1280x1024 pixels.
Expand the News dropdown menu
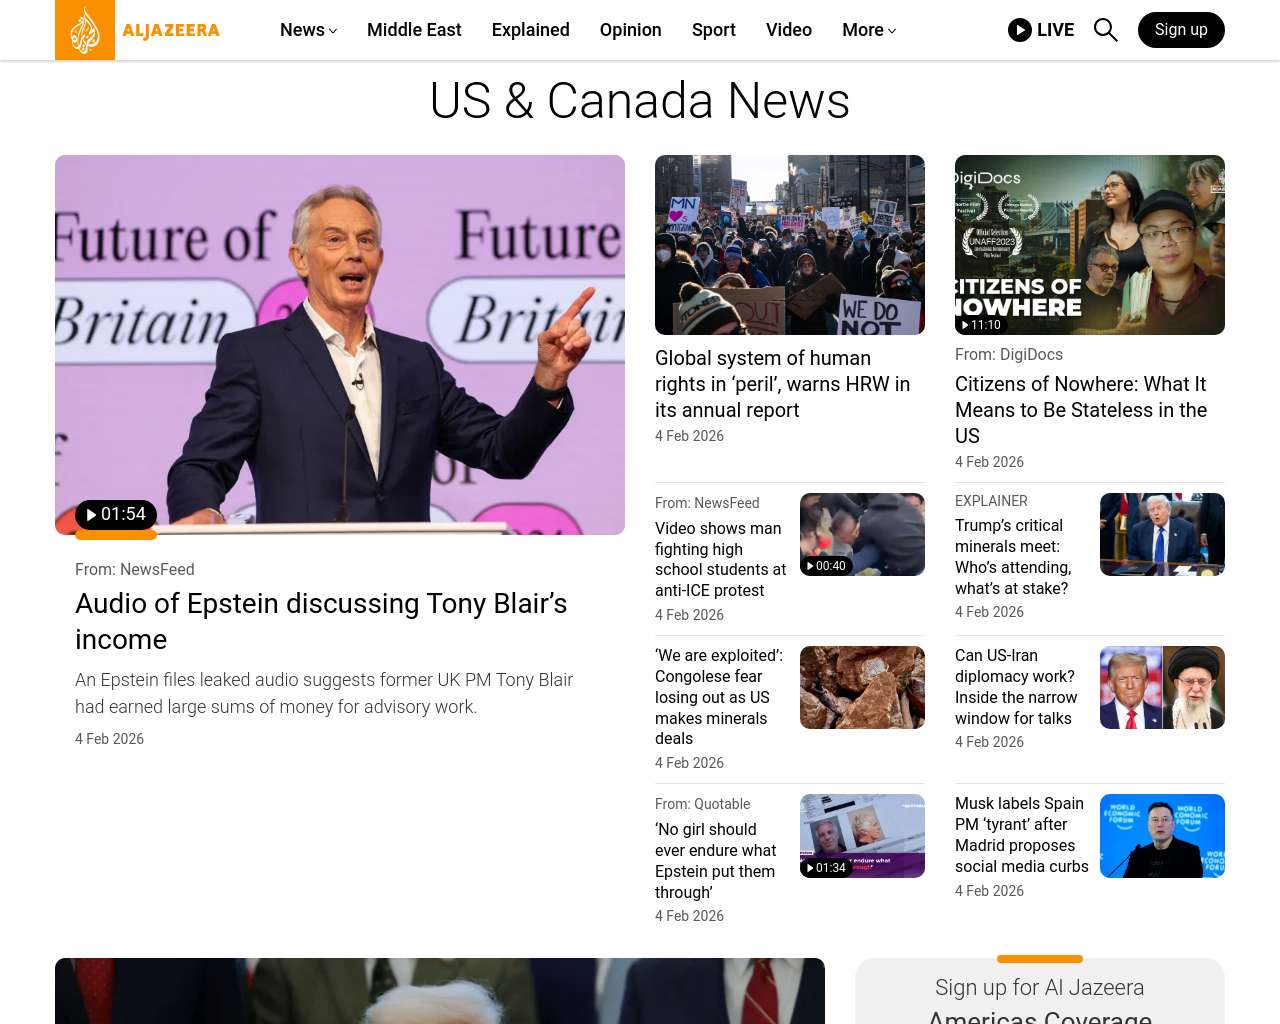pos(308,30)
